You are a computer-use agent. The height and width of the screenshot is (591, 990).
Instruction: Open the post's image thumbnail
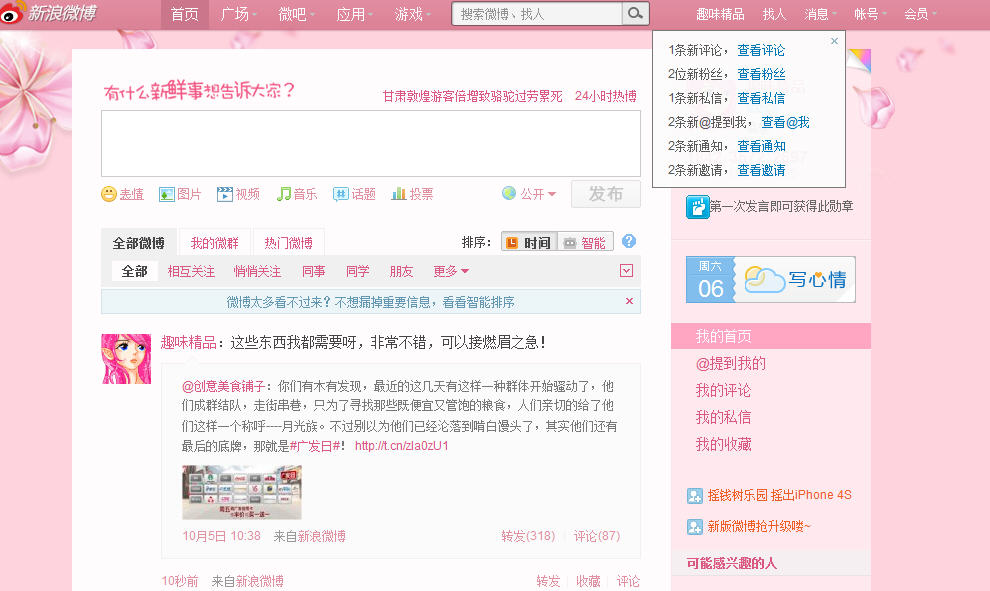pos(241,492)
